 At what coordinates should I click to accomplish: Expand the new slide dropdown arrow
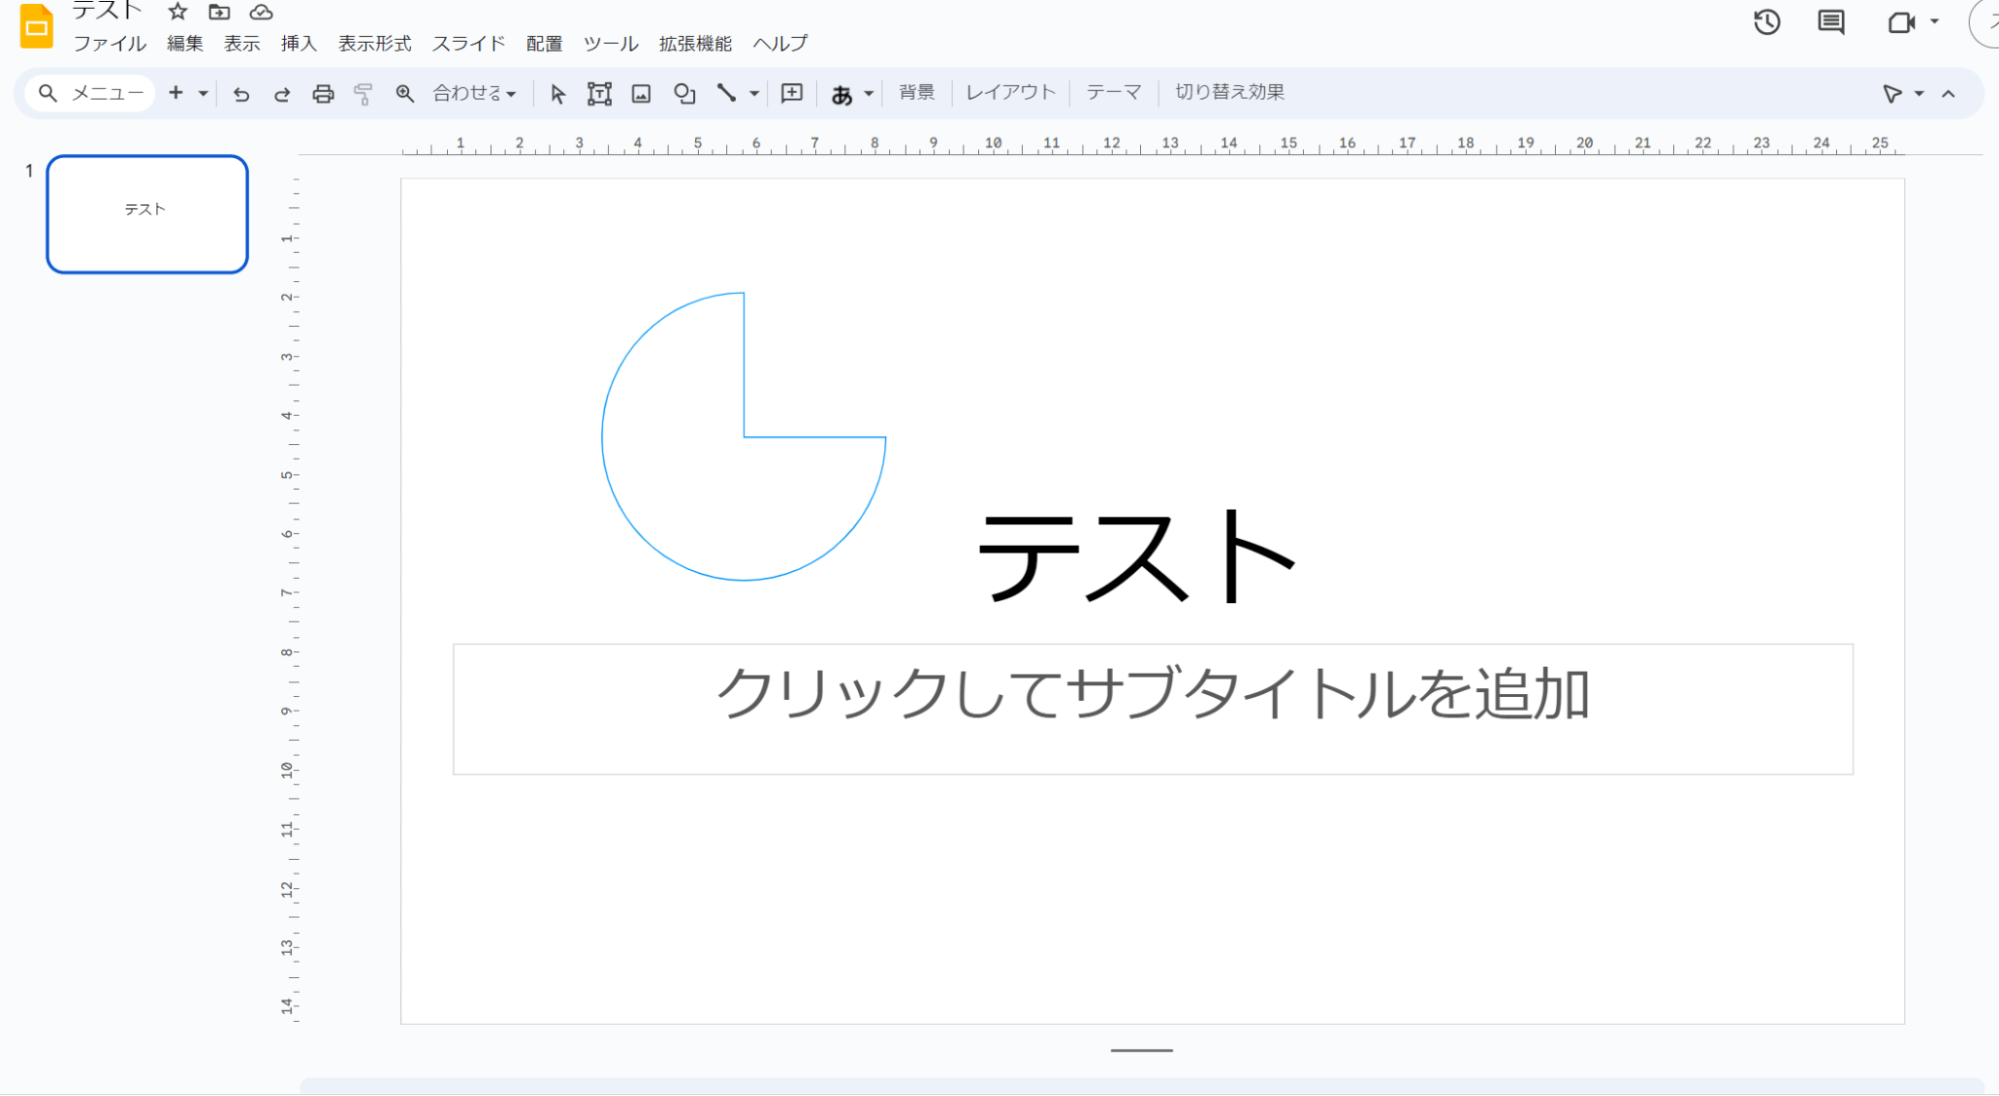(x=203, y=94)
